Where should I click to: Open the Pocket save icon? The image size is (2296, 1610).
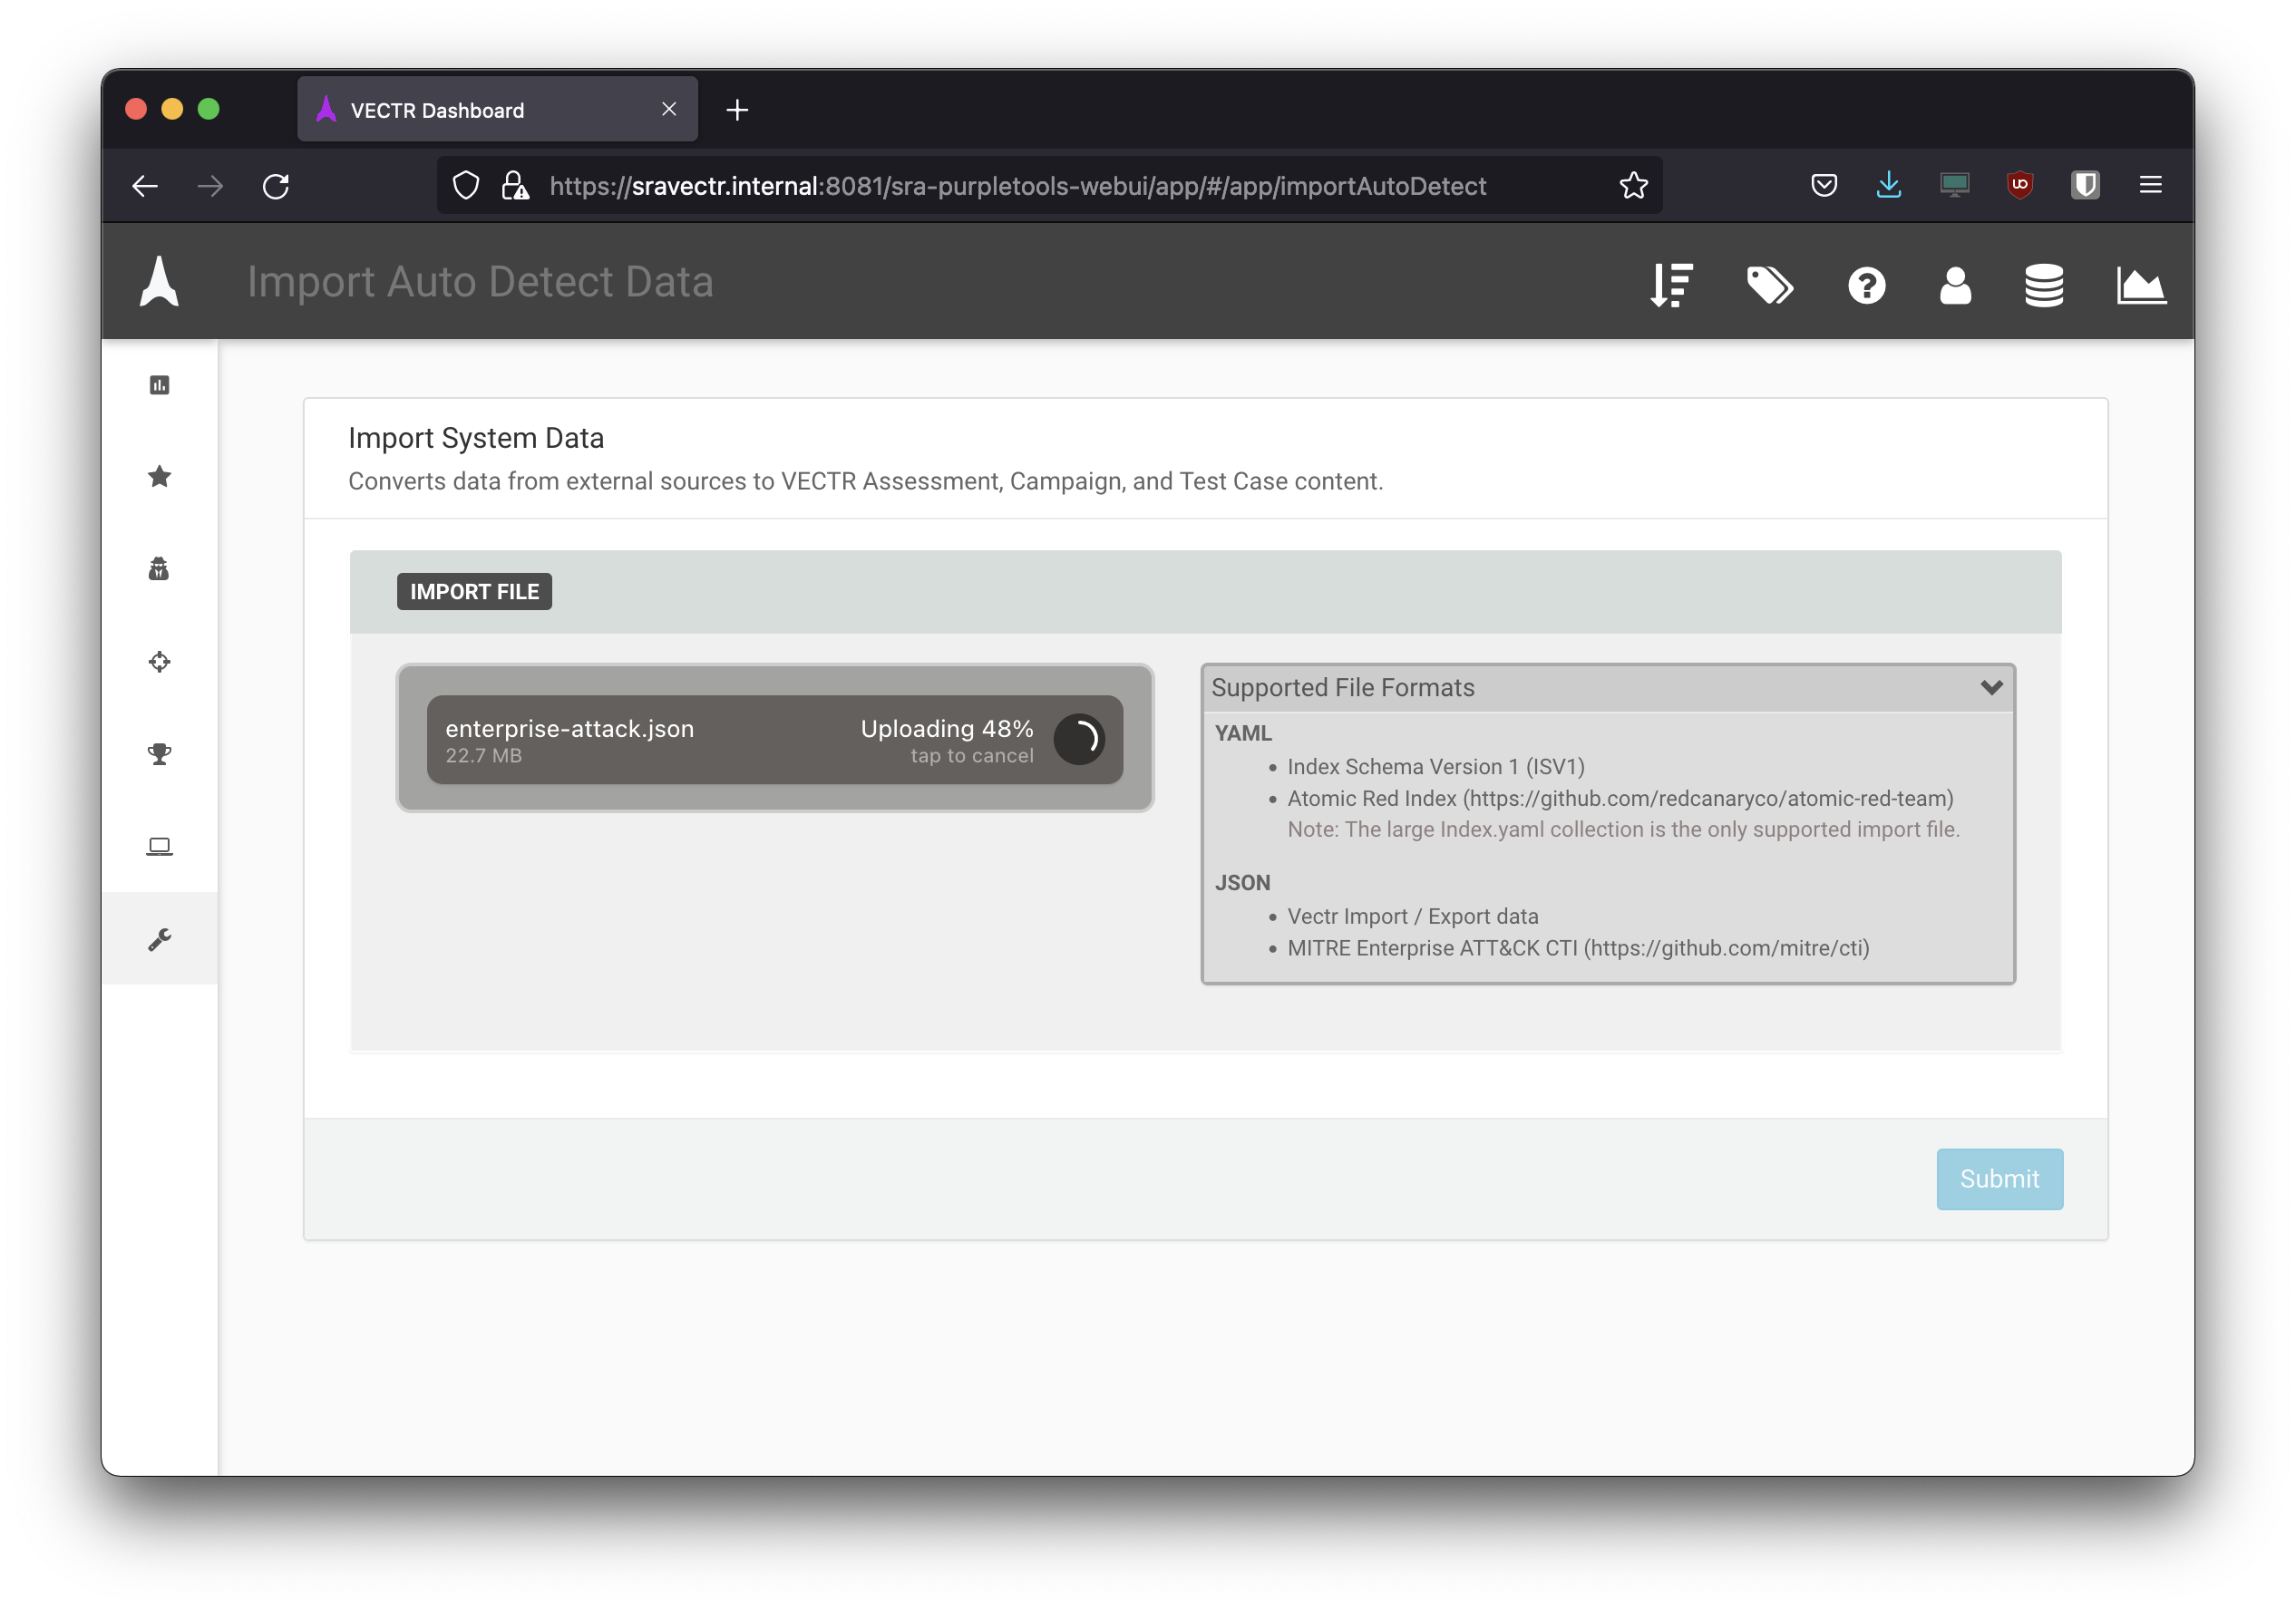tap(1823, 185)
